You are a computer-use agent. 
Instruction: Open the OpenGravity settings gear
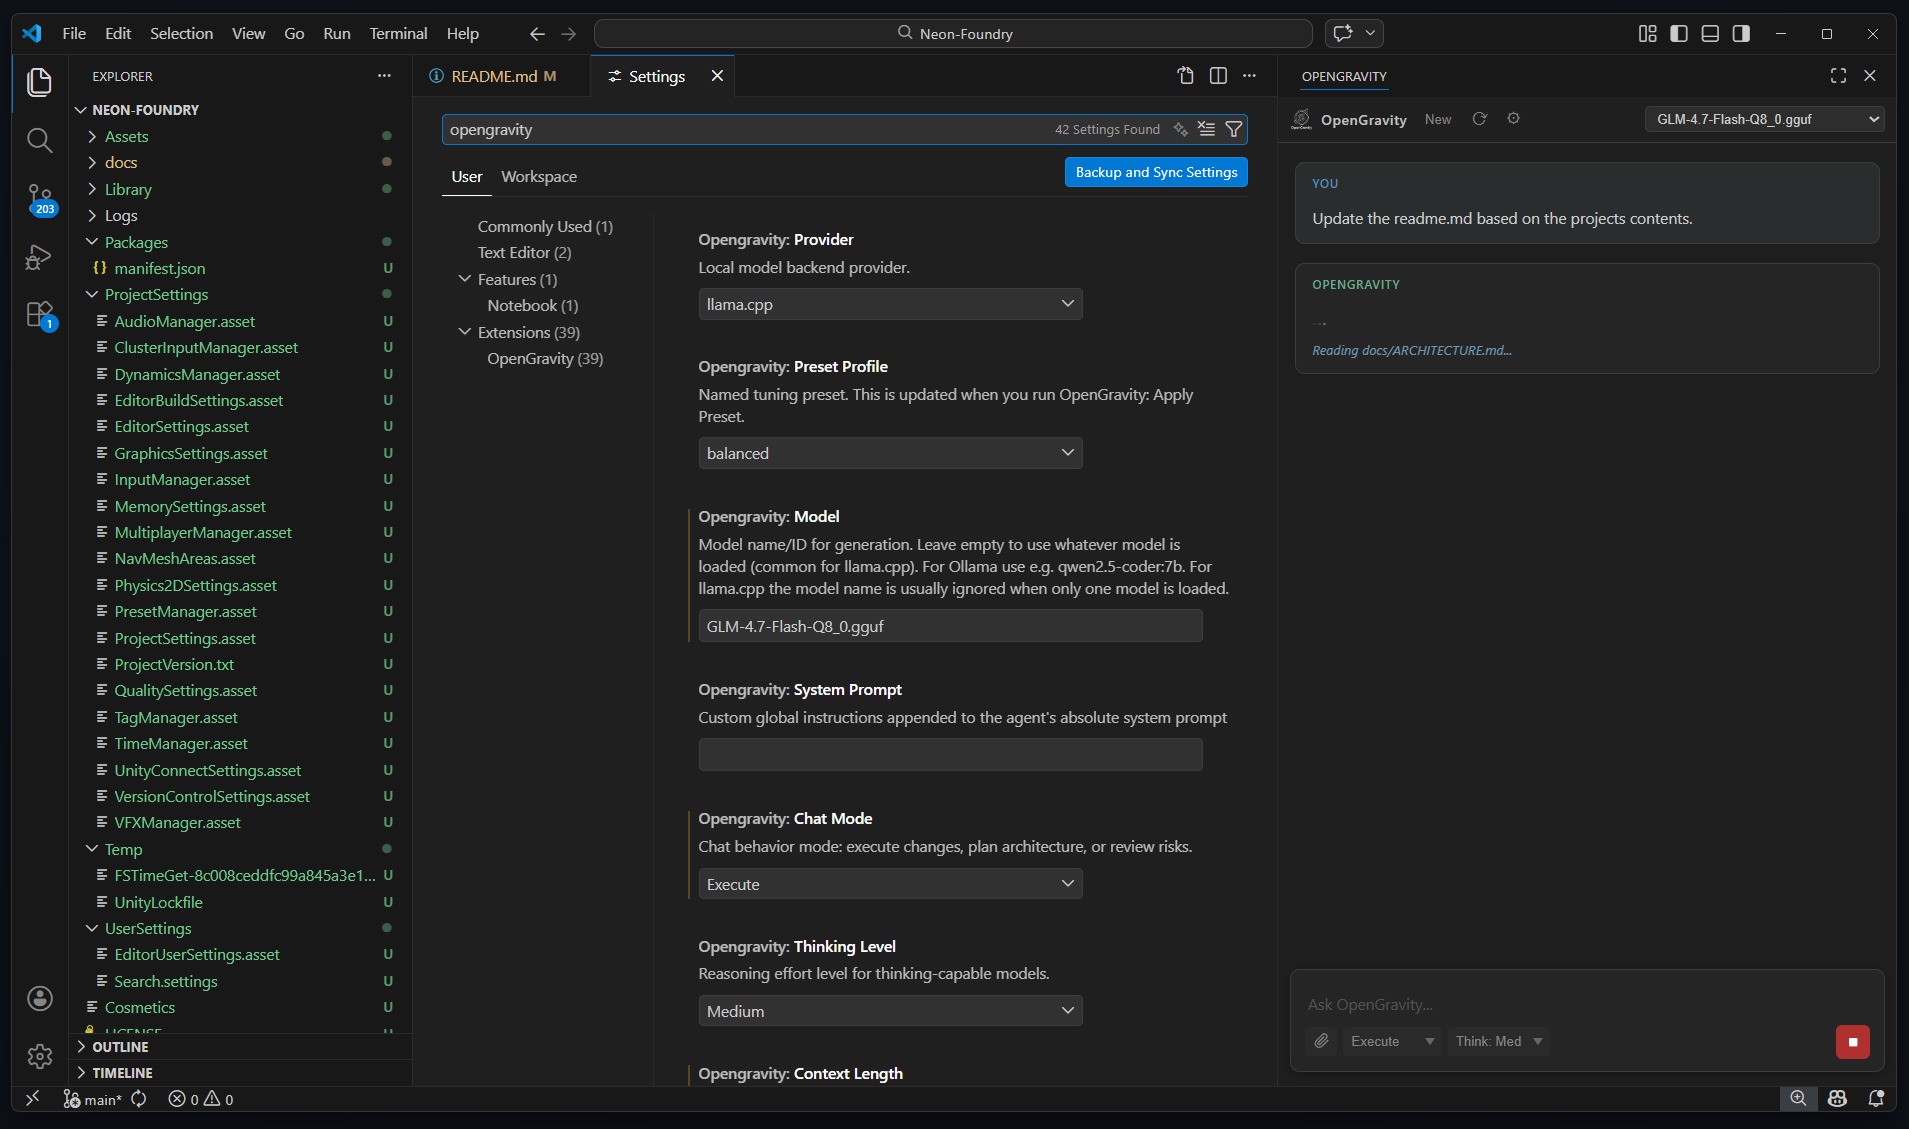(x=1513, y=119)
